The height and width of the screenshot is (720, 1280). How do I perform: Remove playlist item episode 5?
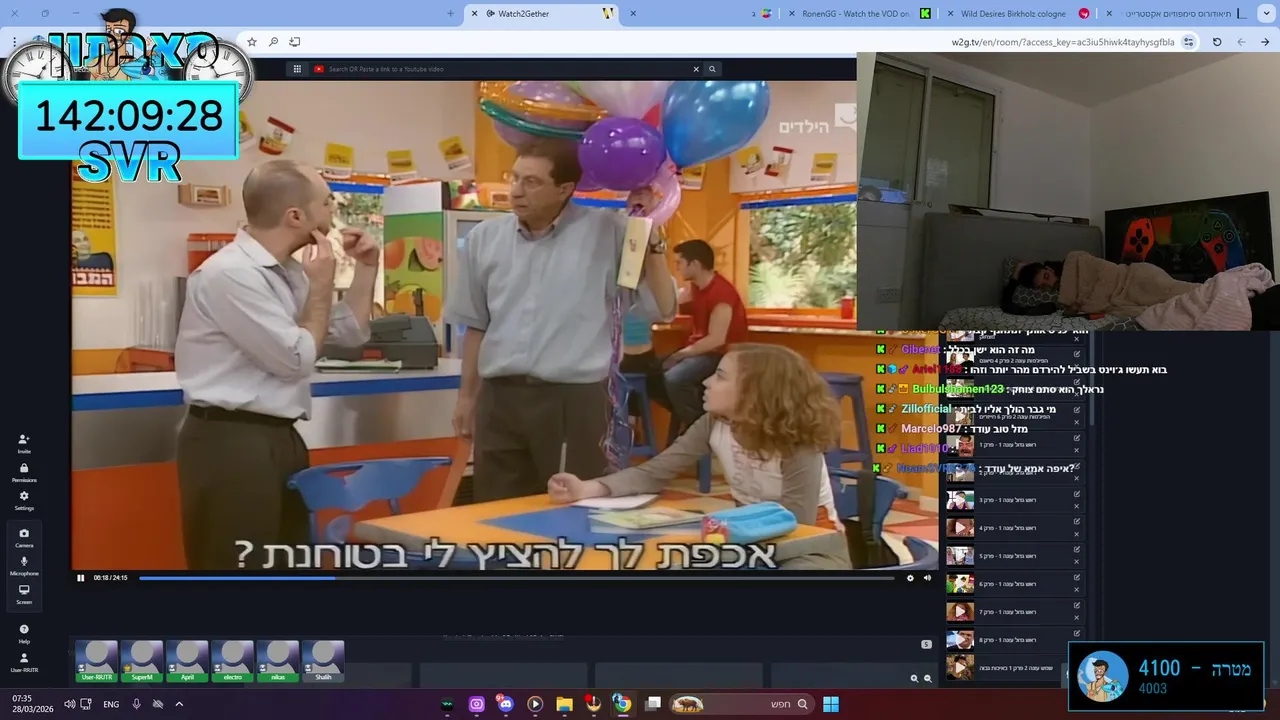(x=1077, y=562)
